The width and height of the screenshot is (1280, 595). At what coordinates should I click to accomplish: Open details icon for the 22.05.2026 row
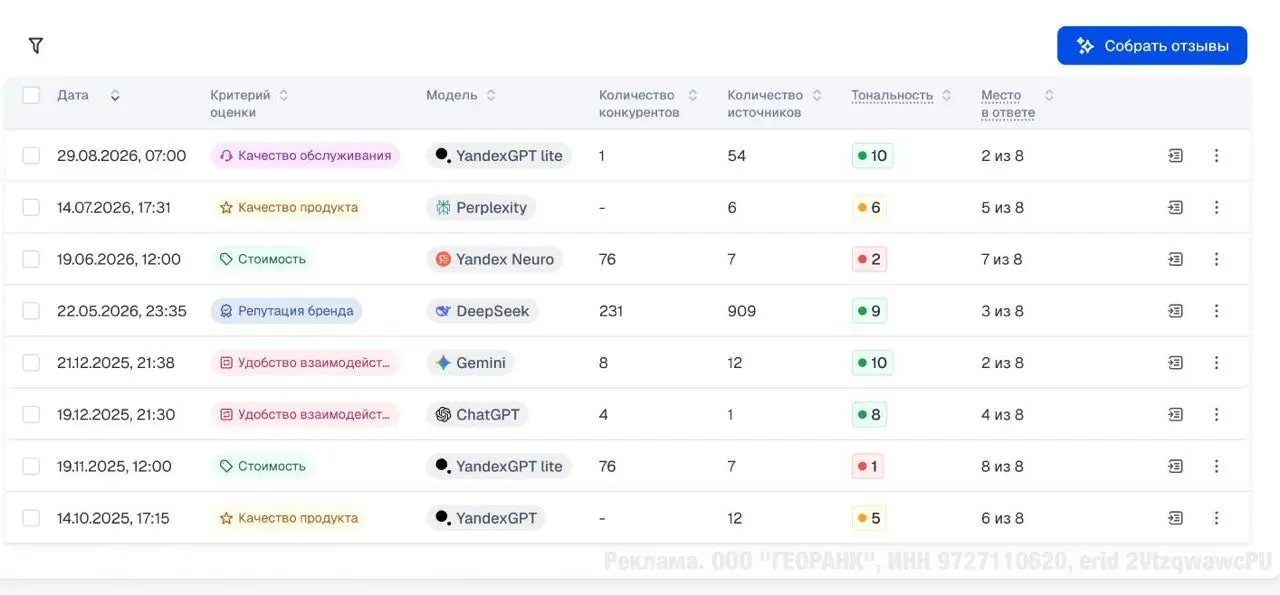1175,311
